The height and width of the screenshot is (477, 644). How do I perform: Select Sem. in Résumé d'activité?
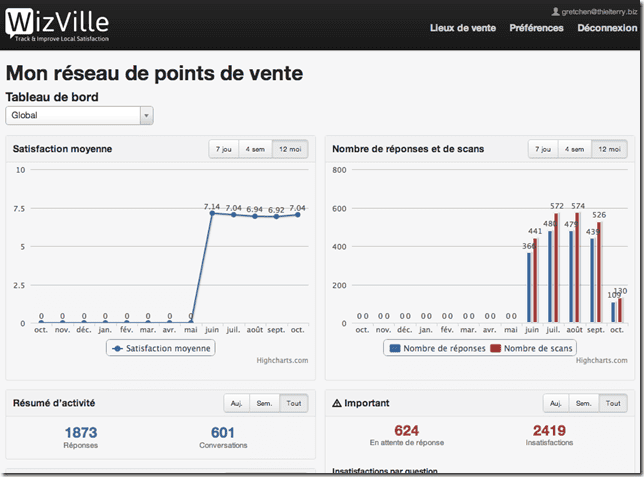pos(264,403)
